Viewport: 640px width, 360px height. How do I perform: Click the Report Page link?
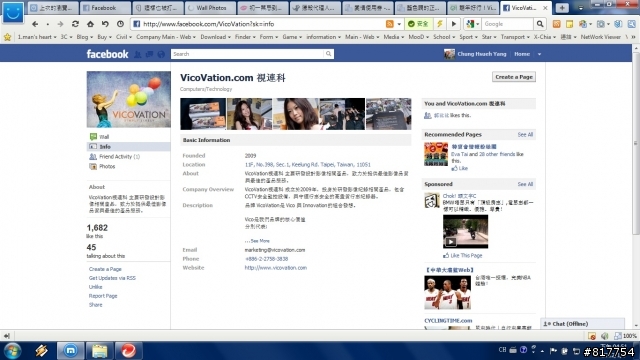[103, 296]
